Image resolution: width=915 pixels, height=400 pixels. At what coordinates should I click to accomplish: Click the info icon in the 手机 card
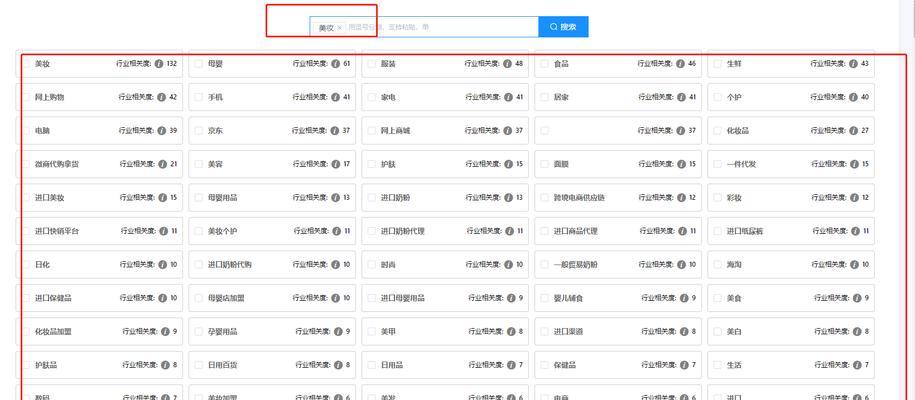[x=336, y=97]
